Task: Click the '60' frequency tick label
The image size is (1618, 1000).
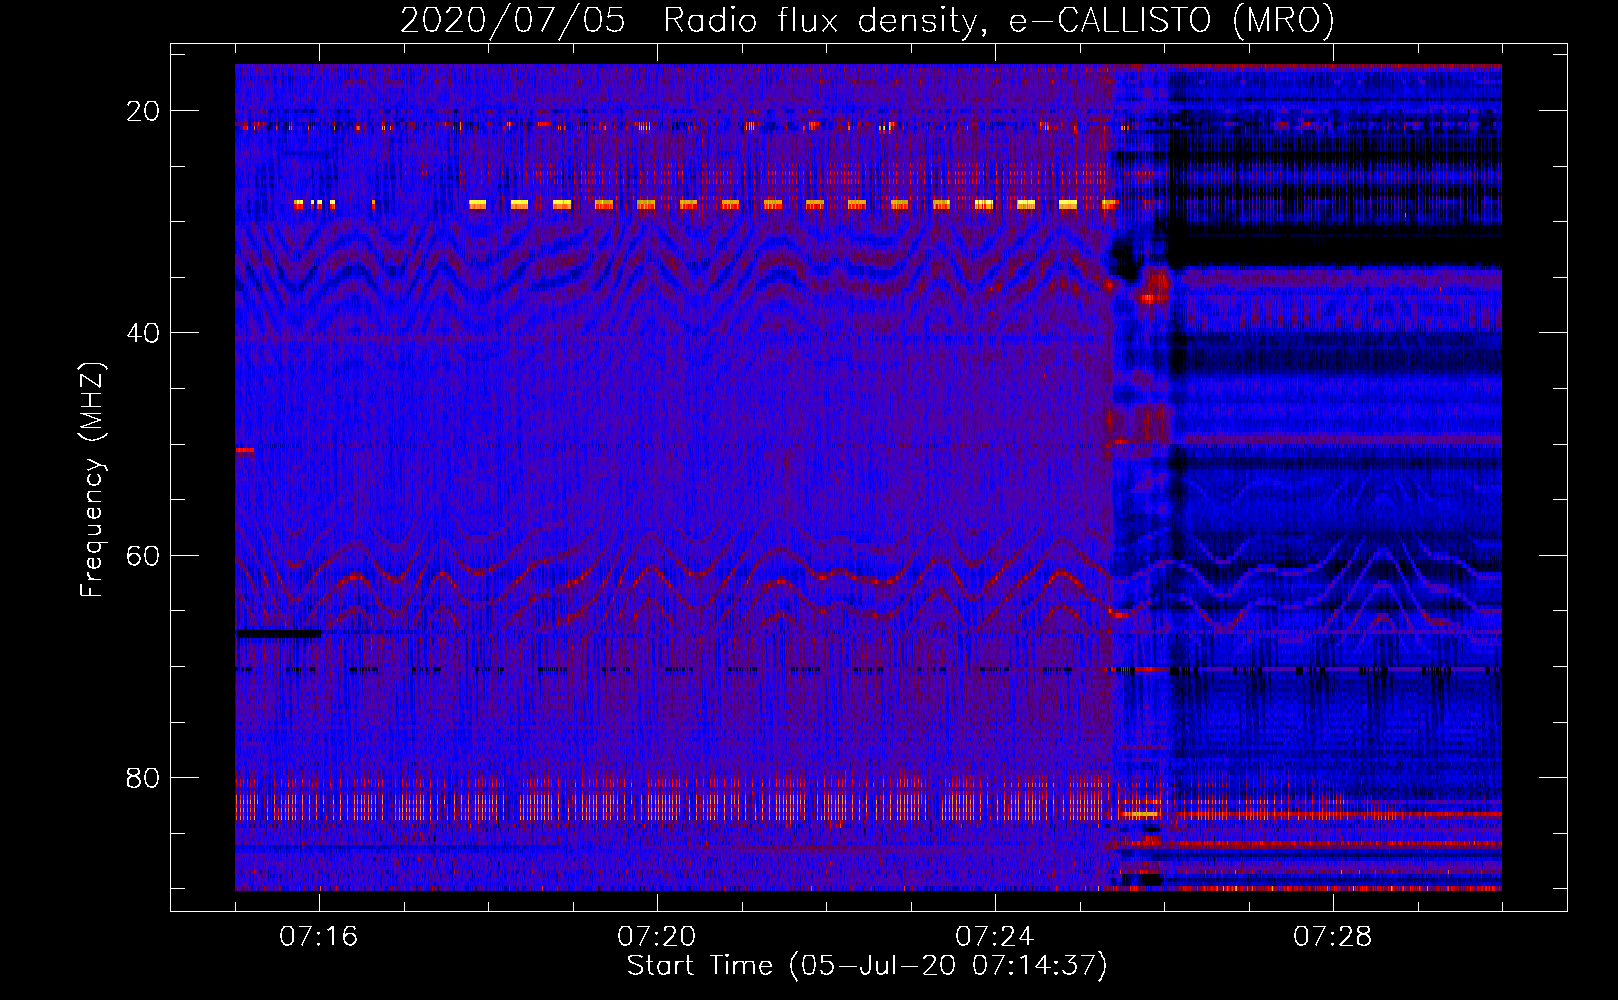Action: click(x=144, y=555)
